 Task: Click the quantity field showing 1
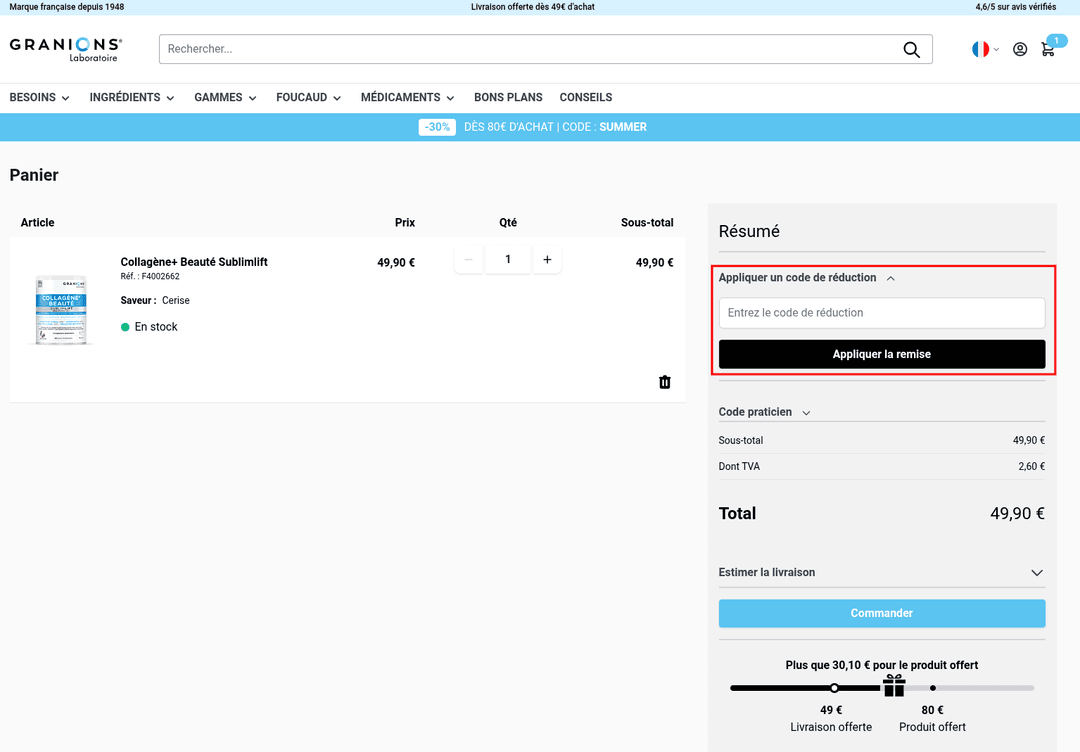508,260
